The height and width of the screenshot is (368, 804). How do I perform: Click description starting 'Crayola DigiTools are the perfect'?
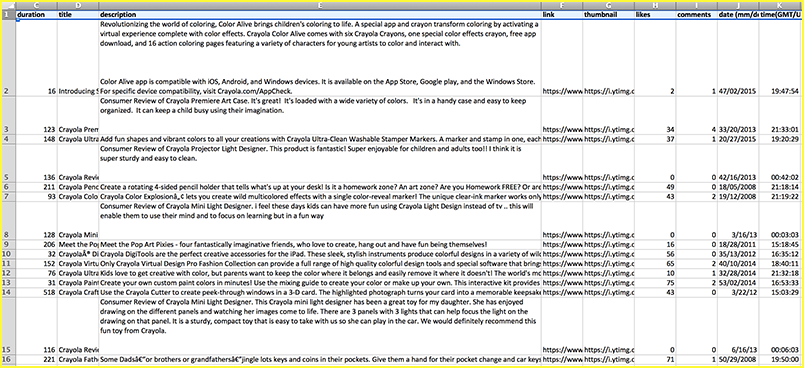point(320,254)
